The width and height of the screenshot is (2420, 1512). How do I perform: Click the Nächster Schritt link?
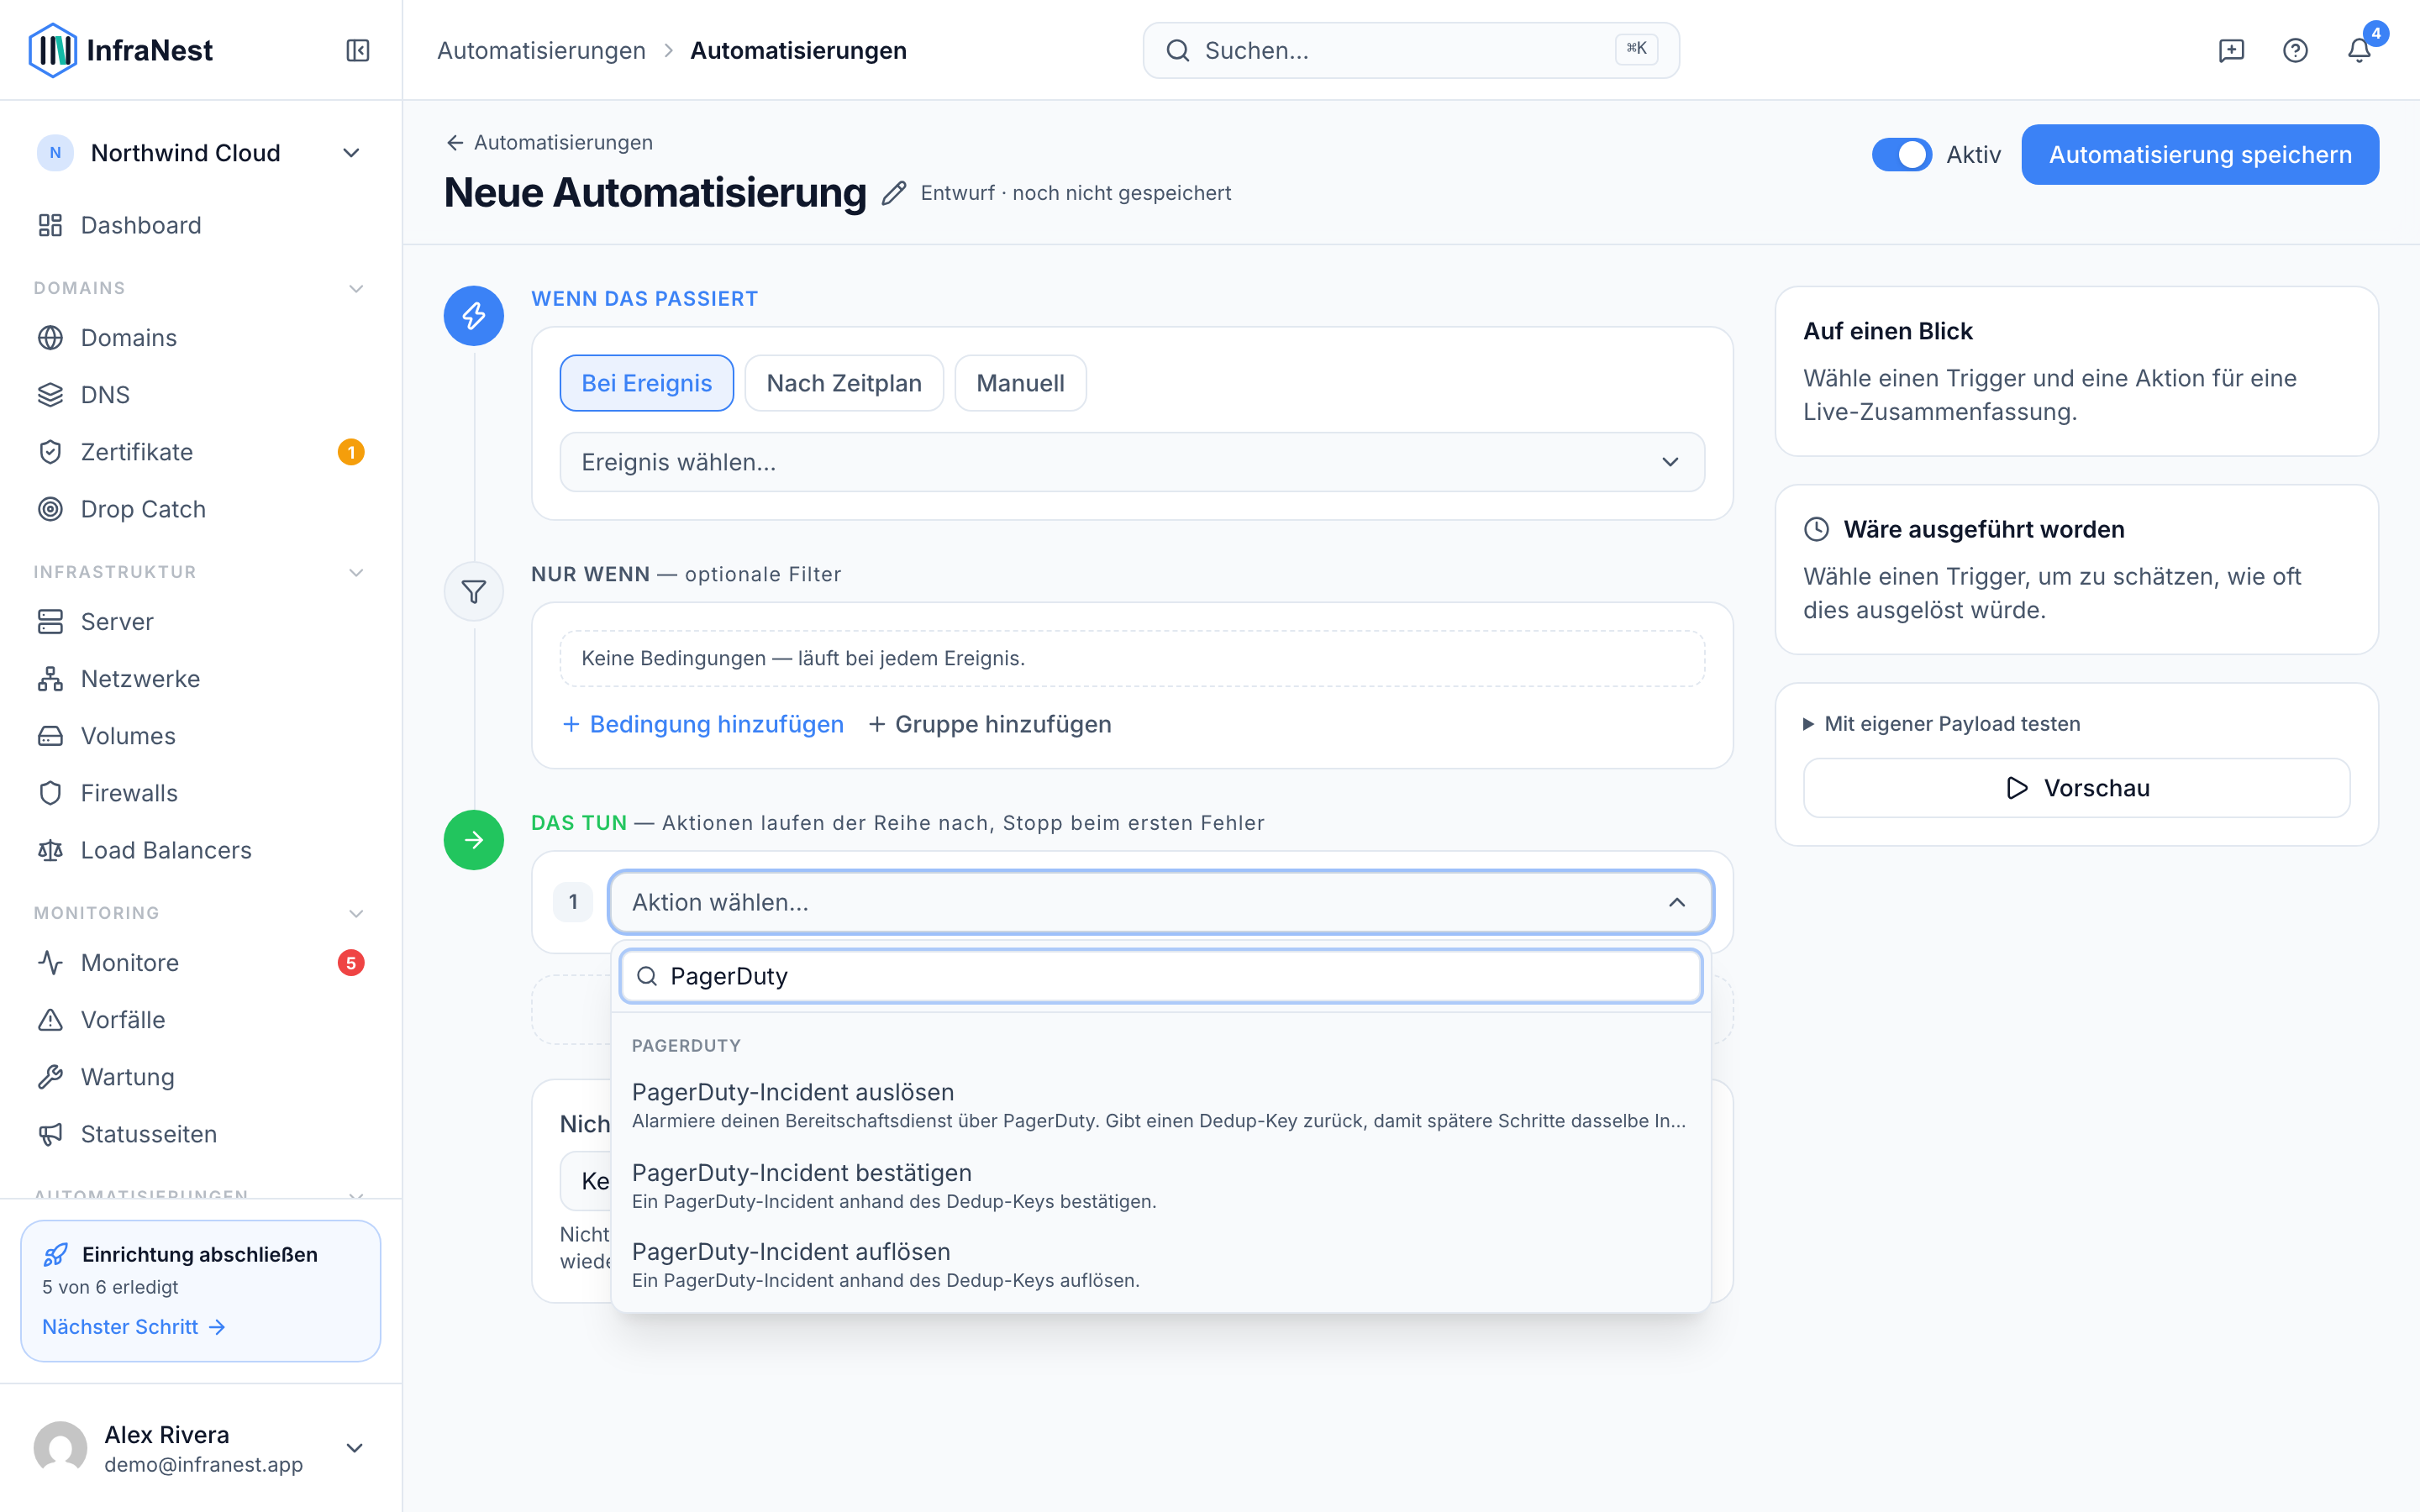(x=134, y=1327)
